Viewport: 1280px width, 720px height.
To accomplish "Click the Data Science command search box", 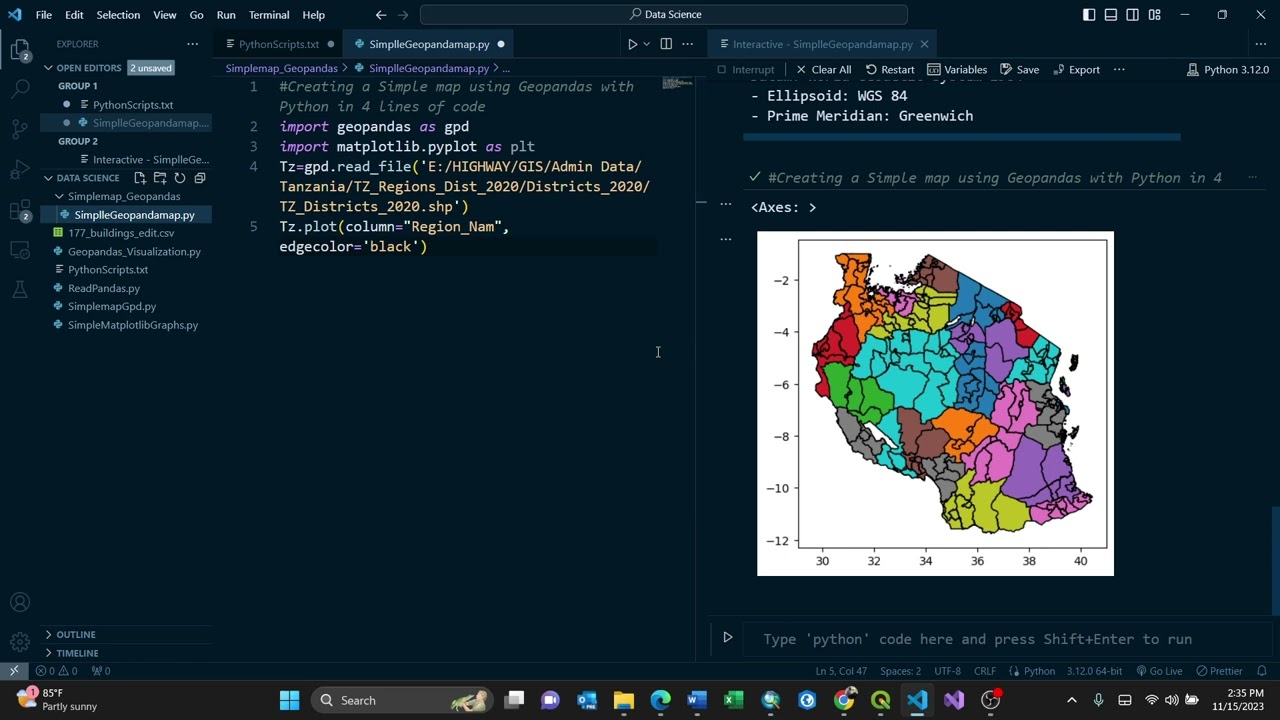I will (664, 15).
